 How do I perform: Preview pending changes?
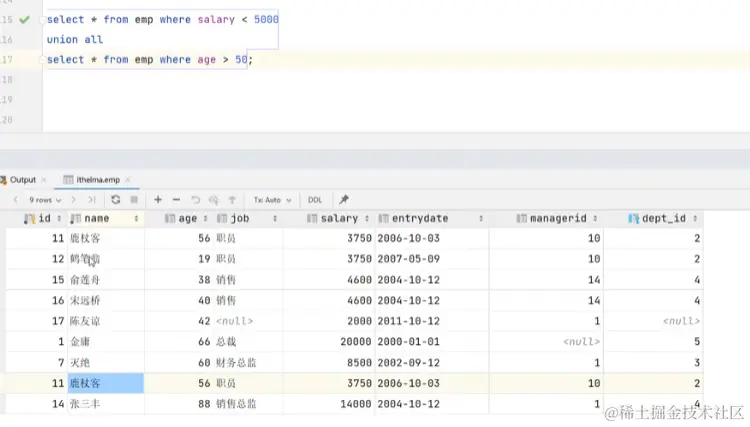click(x=214, y=200)
